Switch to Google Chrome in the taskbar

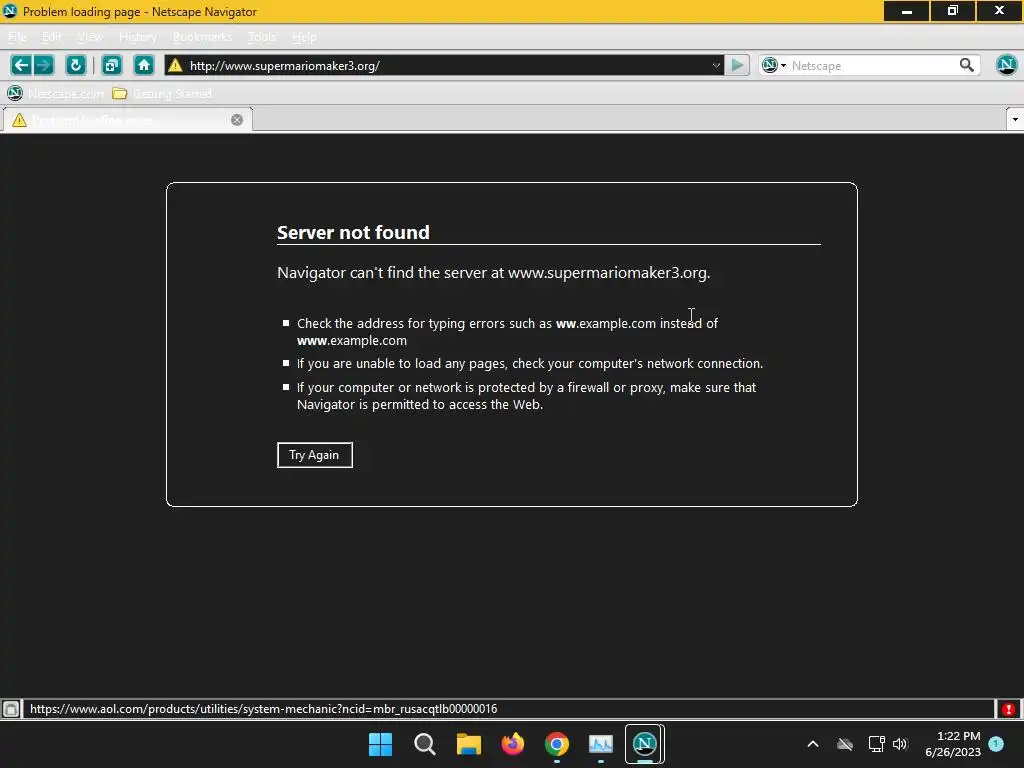(556, 744)
